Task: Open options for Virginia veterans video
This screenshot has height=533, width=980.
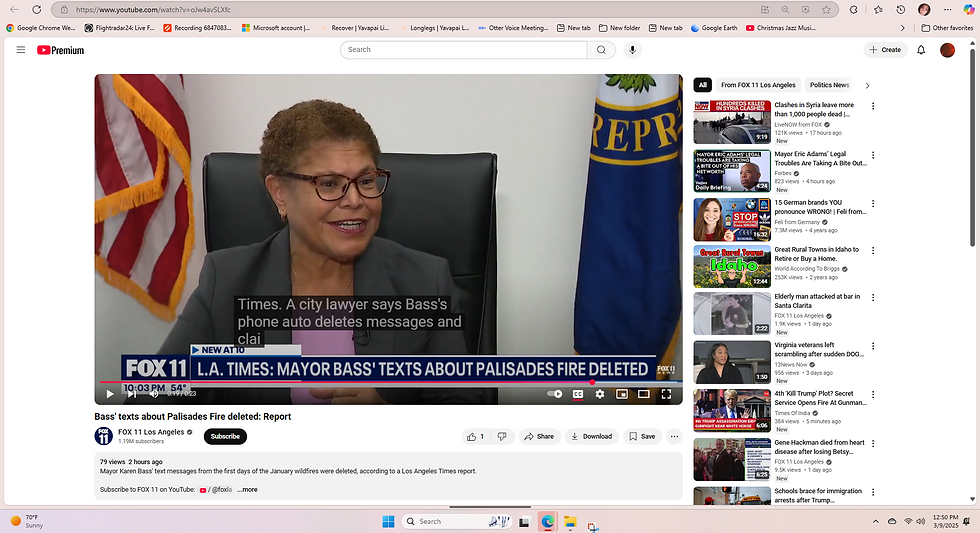Action: 873,346
